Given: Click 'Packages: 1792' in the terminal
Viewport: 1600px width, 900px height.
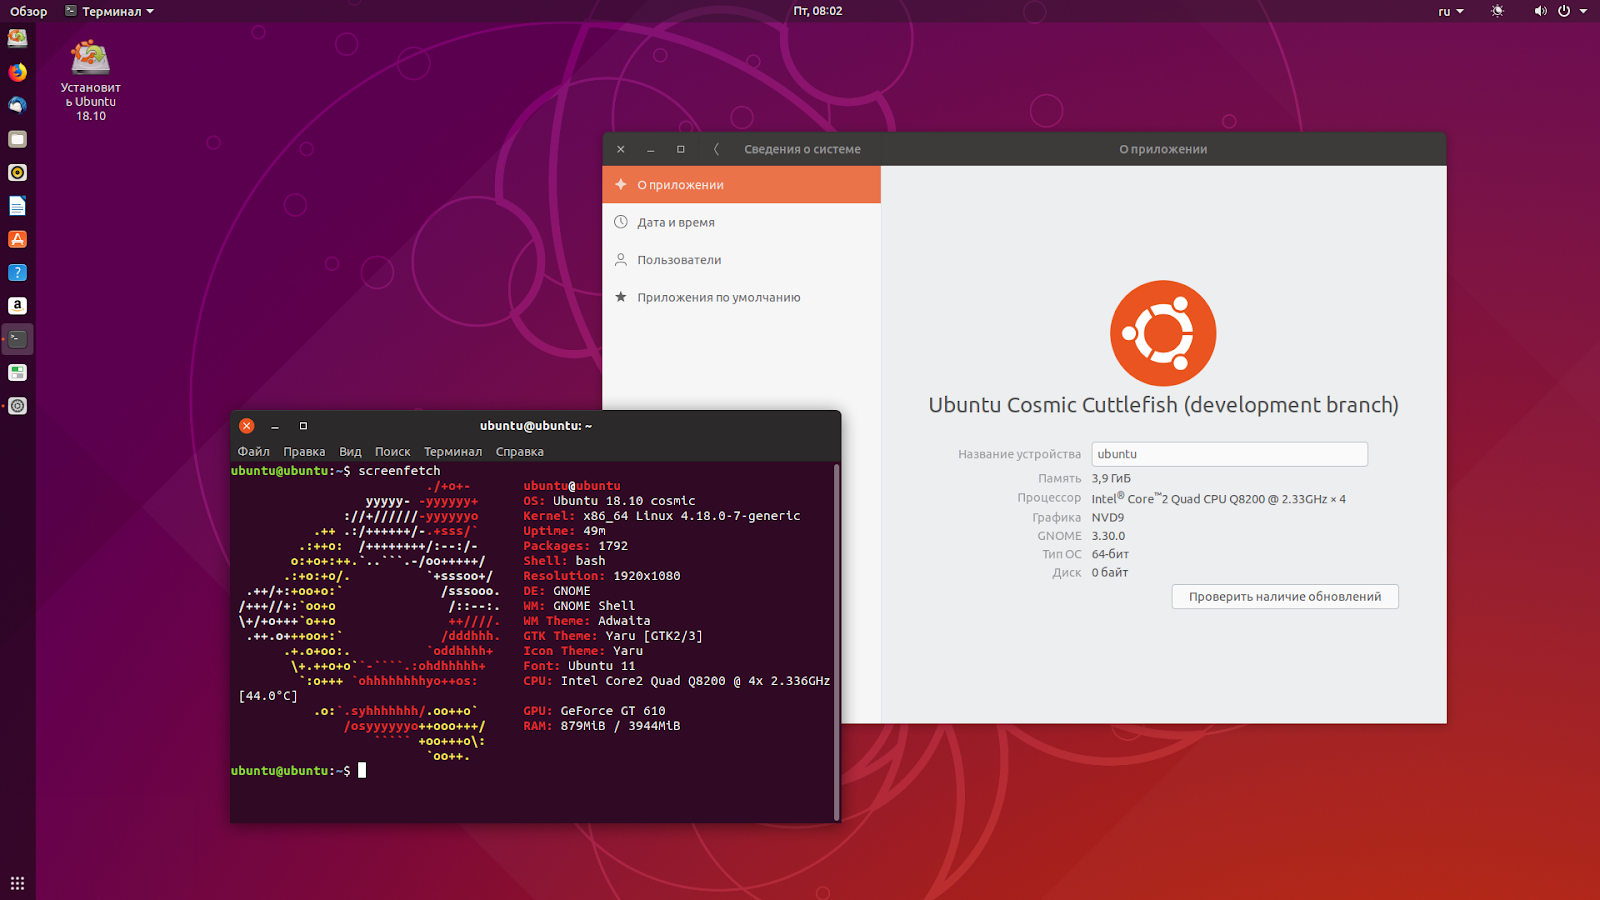Looking at the screenshot, I should (x=575, y=546).
